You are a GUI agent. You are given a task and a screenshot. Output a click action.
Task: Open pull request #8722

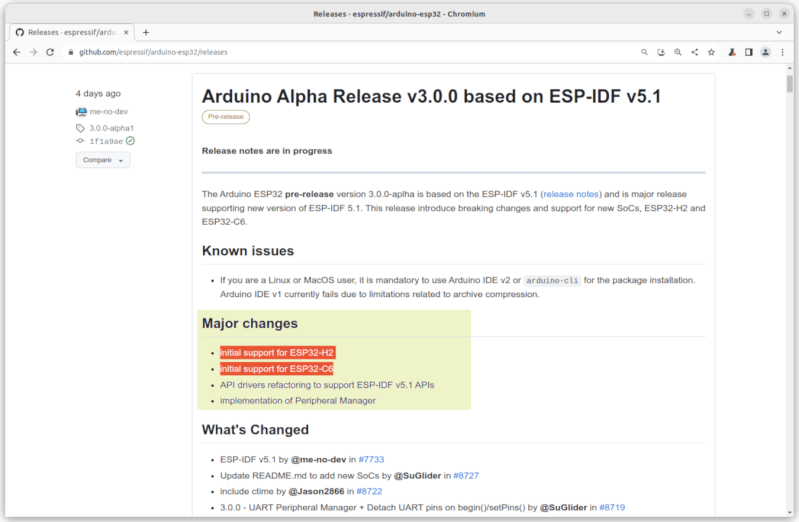(369, 491)
